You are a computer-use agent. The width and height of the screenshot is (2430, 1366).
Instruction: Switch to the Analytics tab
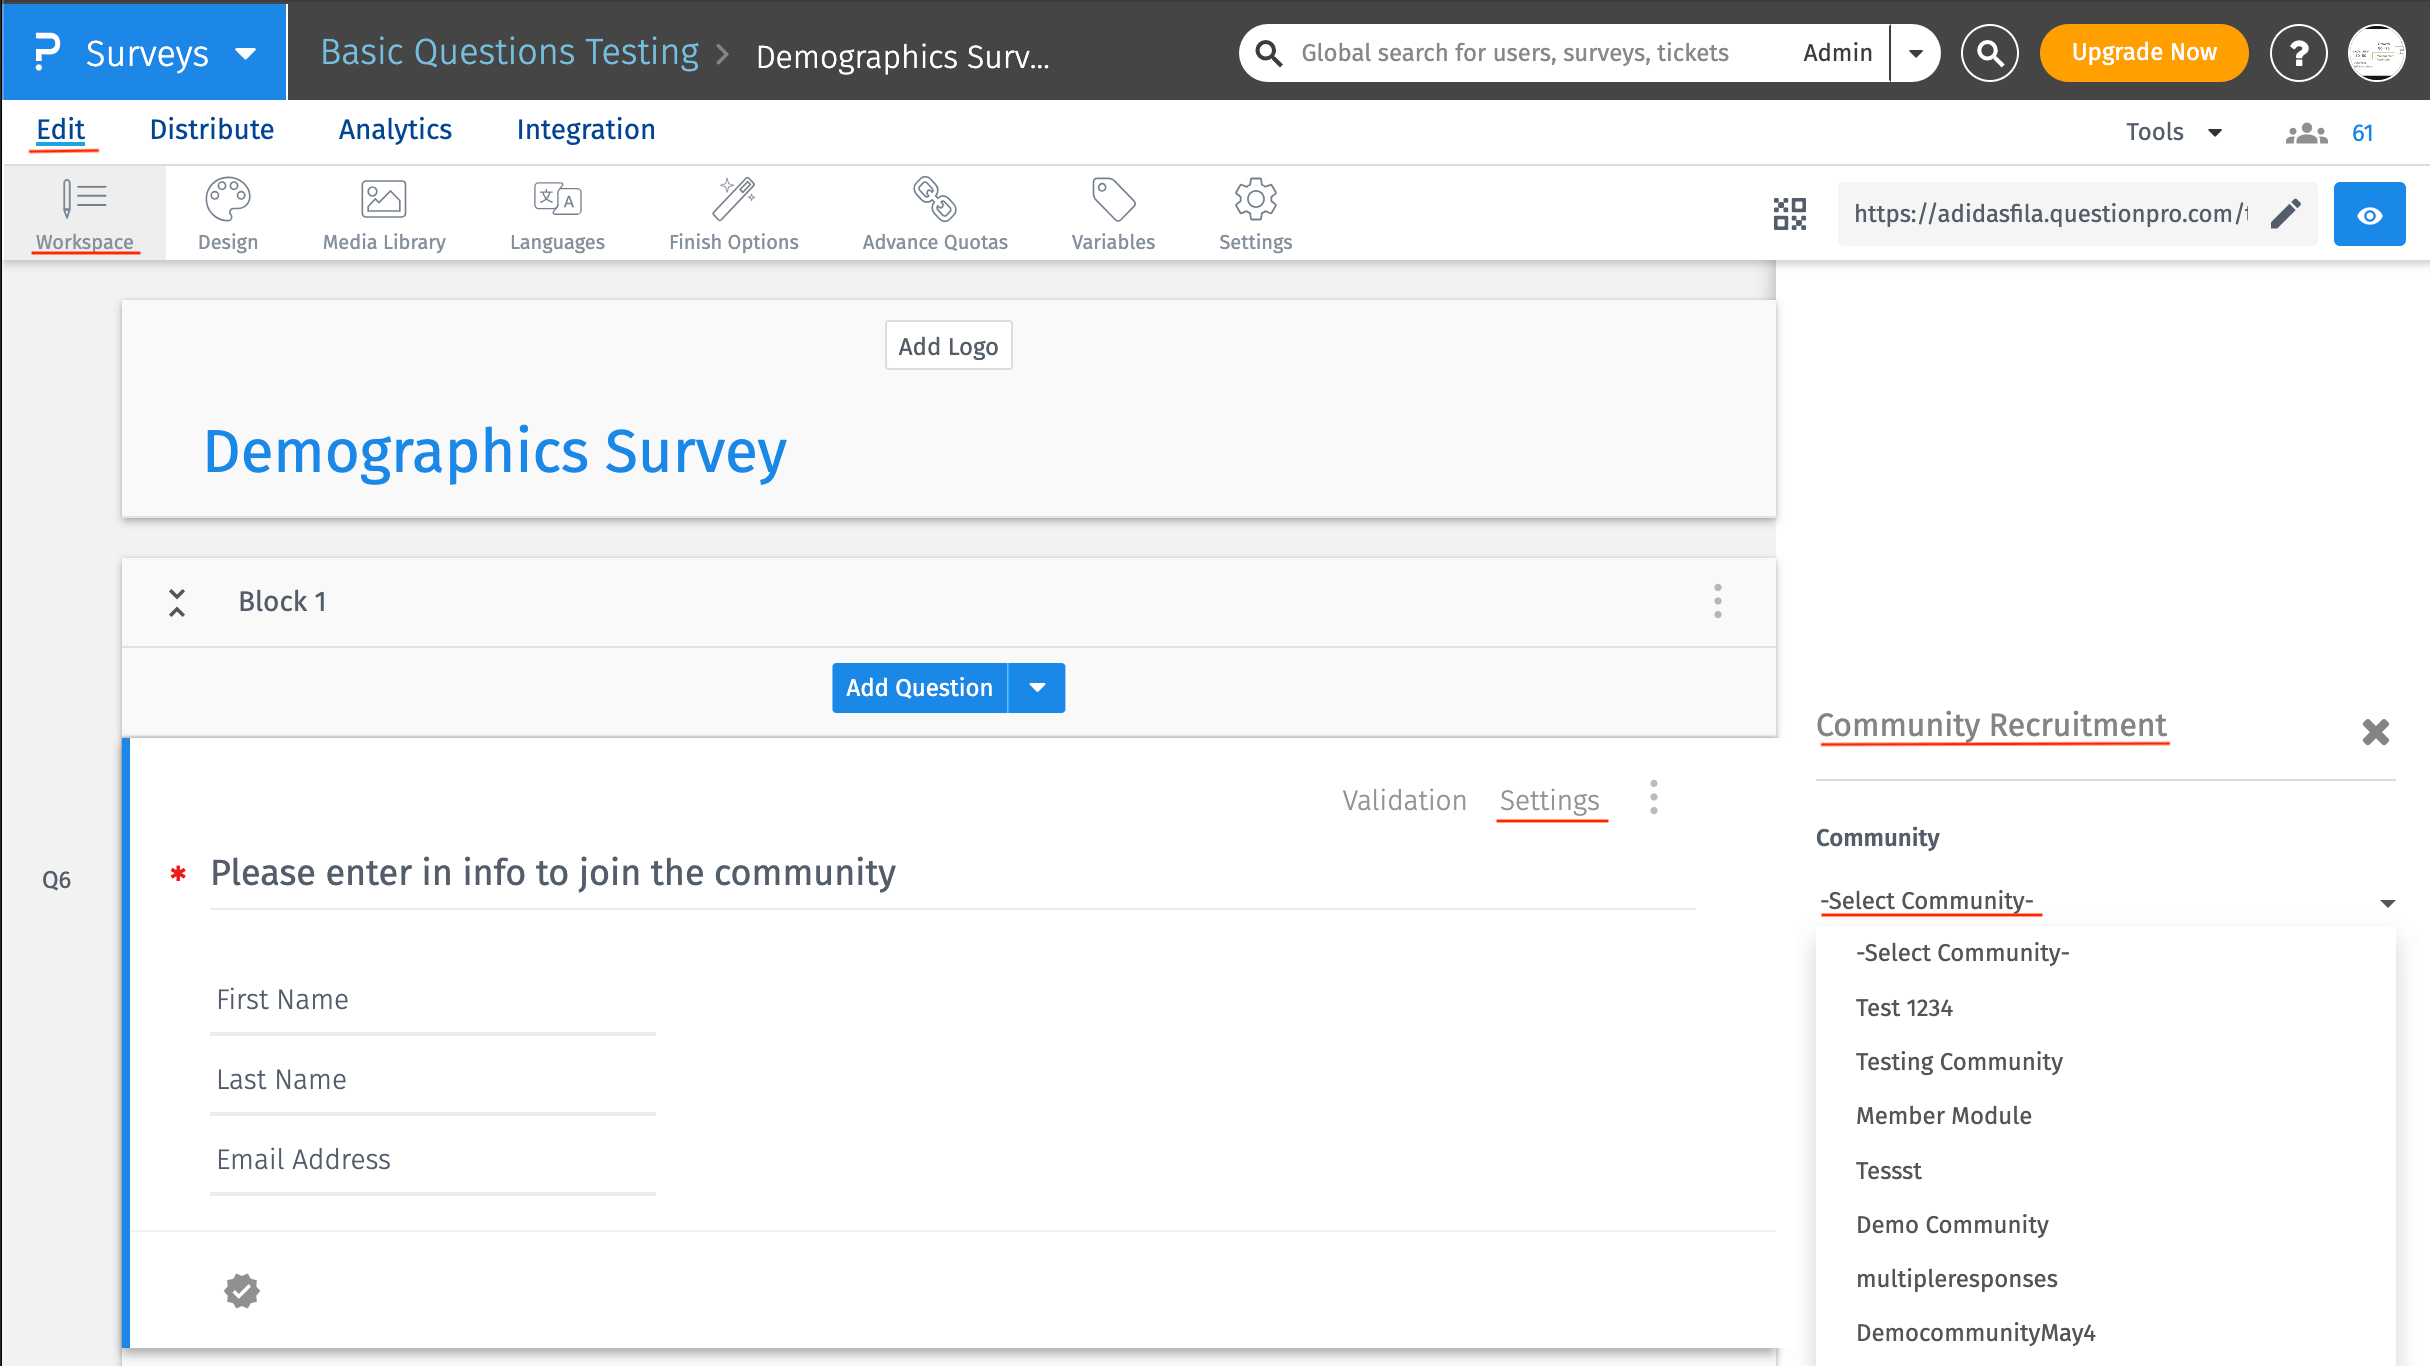tap(395, 129)
